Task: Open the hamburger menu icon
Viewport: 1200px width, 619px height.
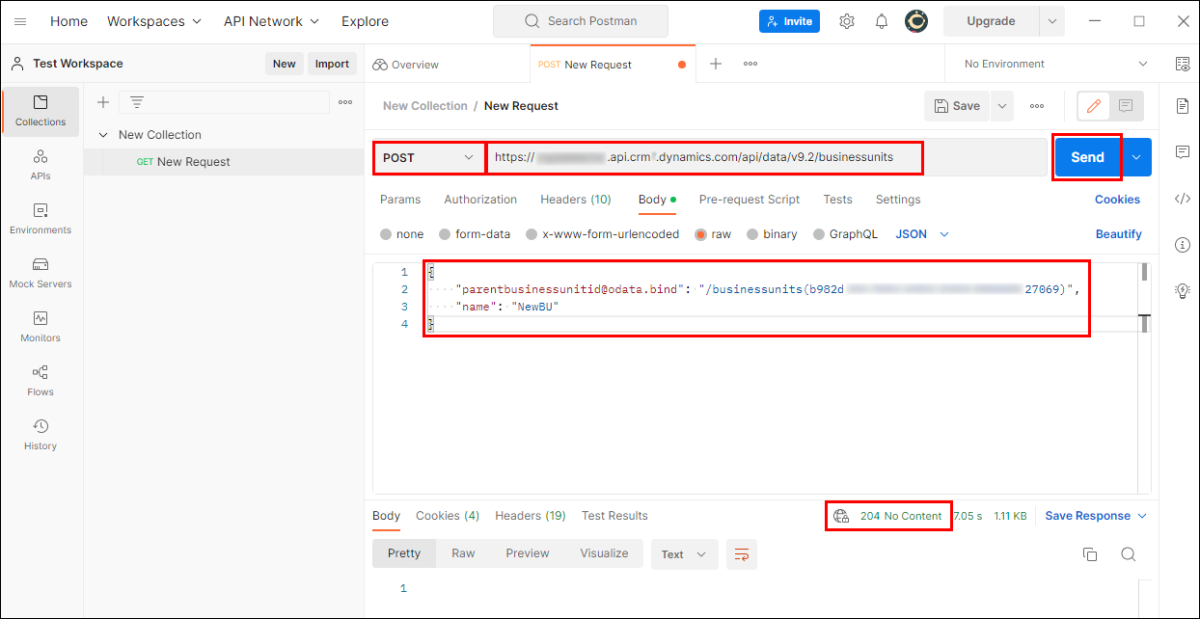Action: (20, 21)
